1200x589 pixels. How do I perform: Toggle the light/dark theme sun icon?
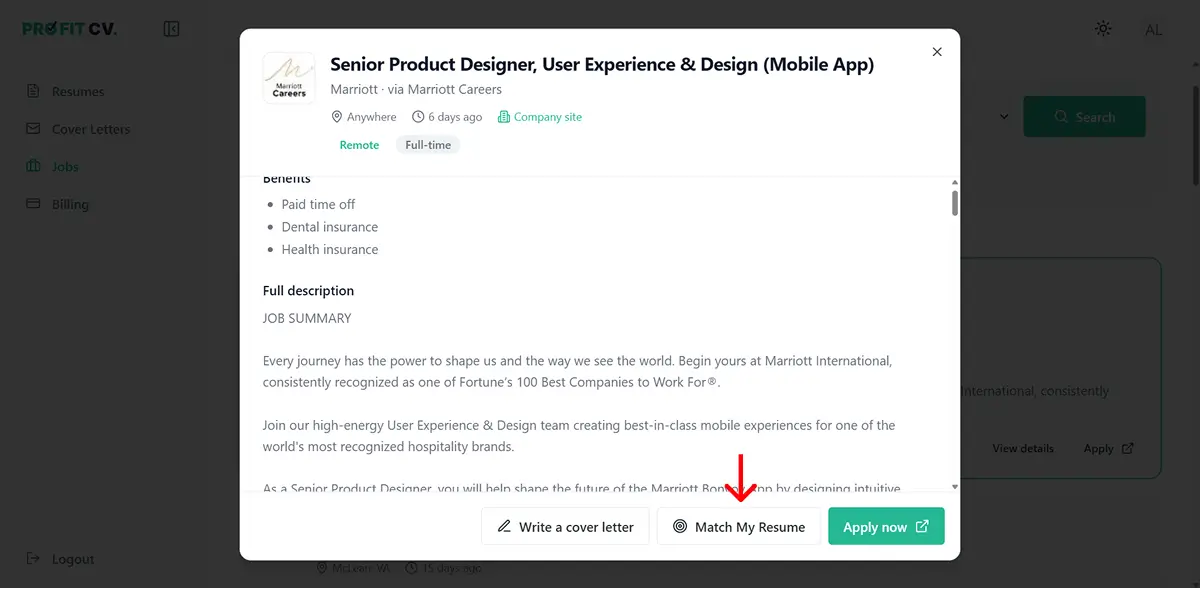coord(1103,29)
